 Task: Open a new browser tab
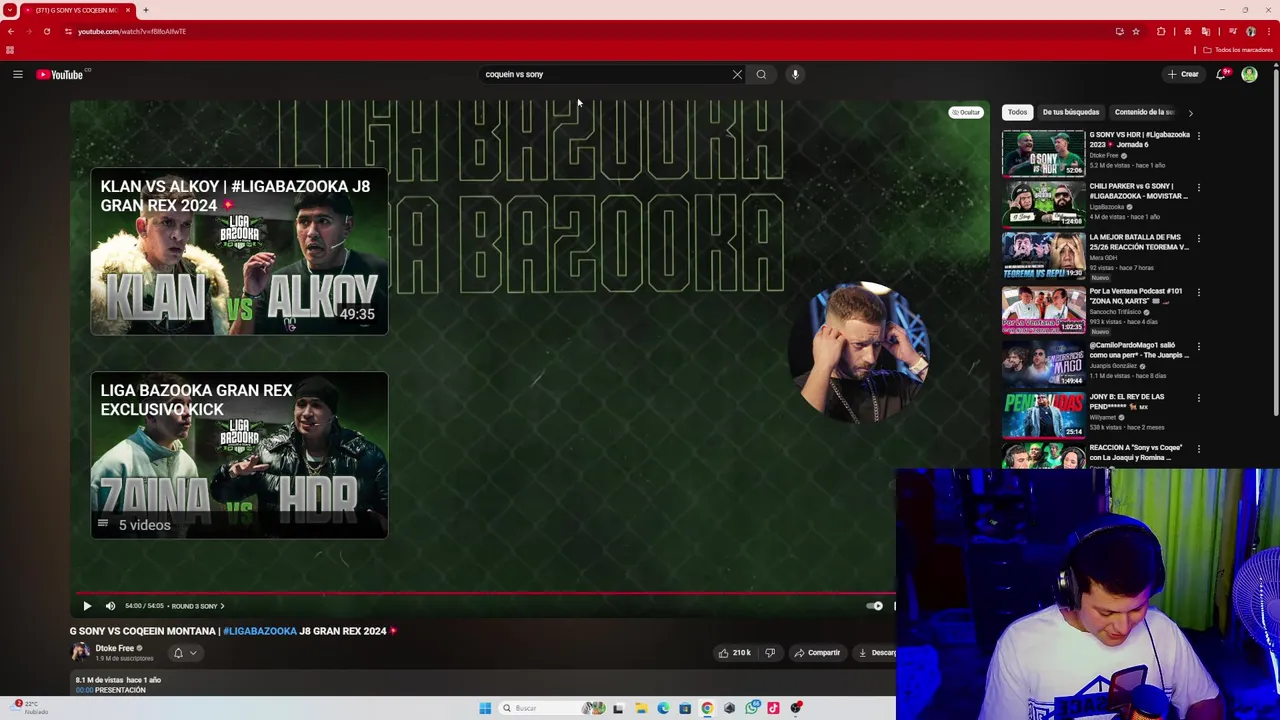click(x=145, y=10)
